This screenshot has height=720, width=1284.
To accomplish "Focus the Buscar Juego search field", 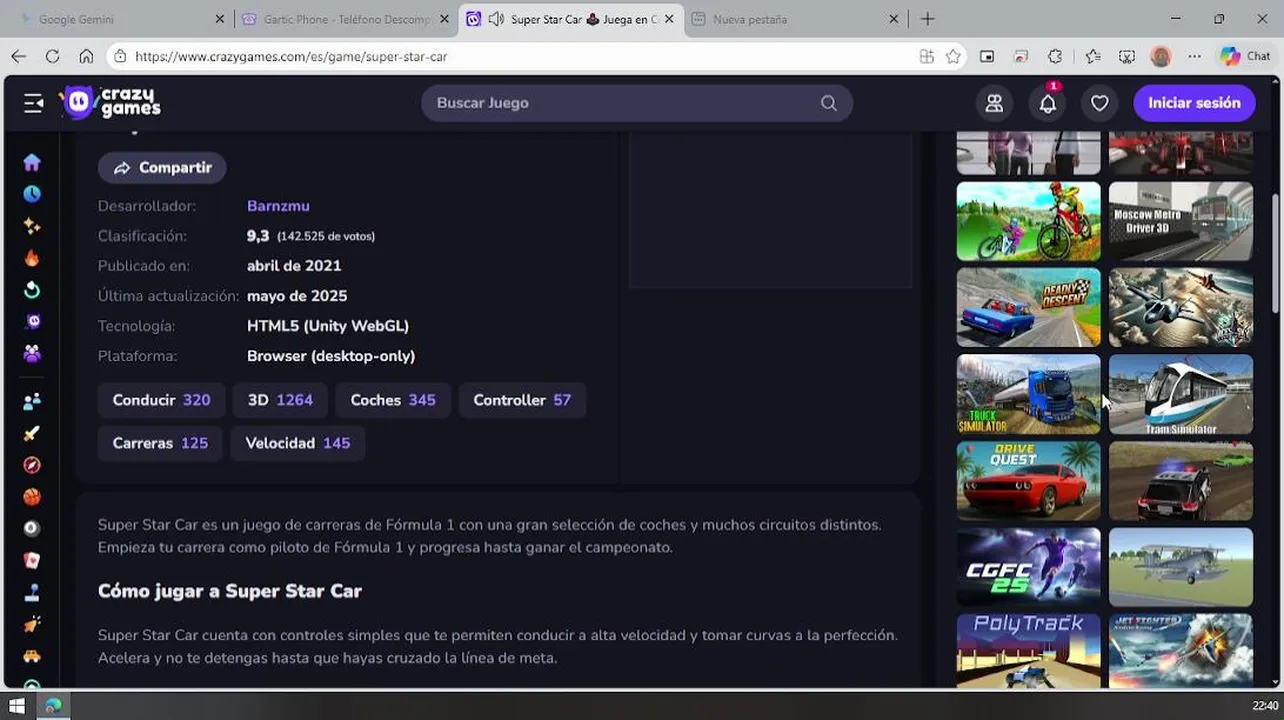I will pyautogui.click(x=637, y=103).
